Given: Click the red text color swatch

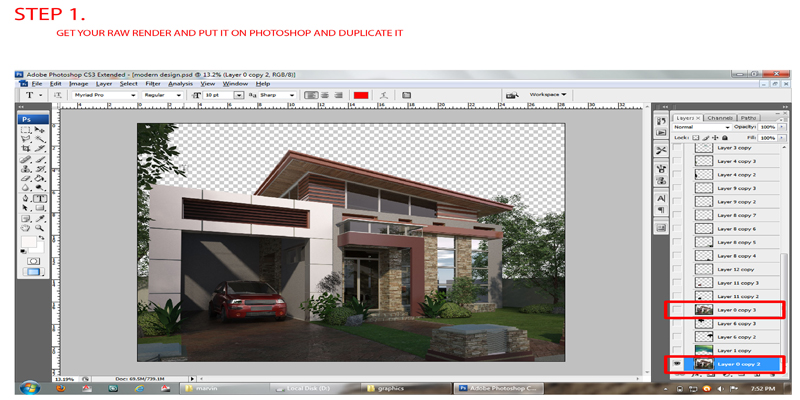Looking at the screenshot, I should pyautogui.click(x=361, y=95).
